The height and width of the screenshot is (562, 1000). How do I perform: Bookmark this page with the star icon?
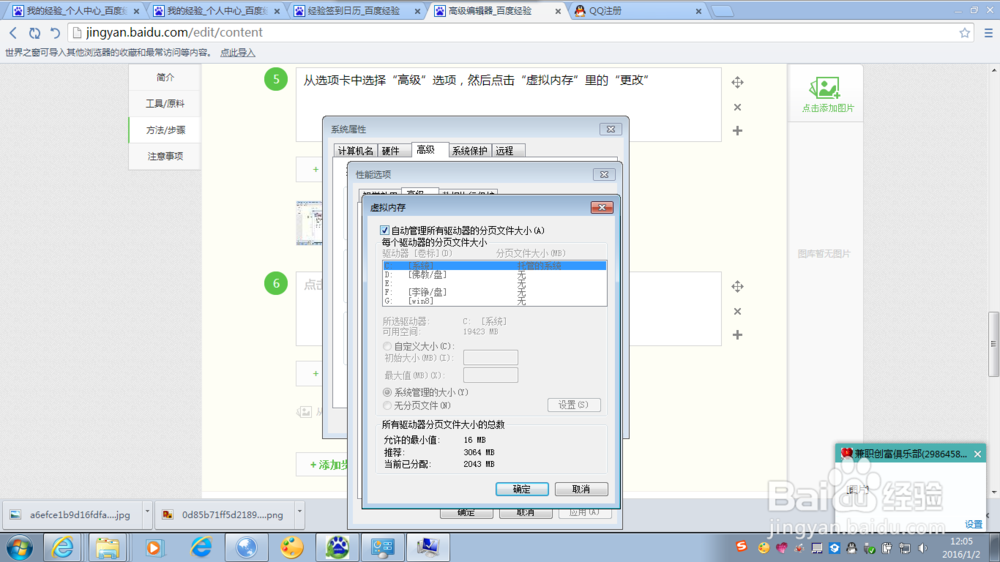pos(964,33)
